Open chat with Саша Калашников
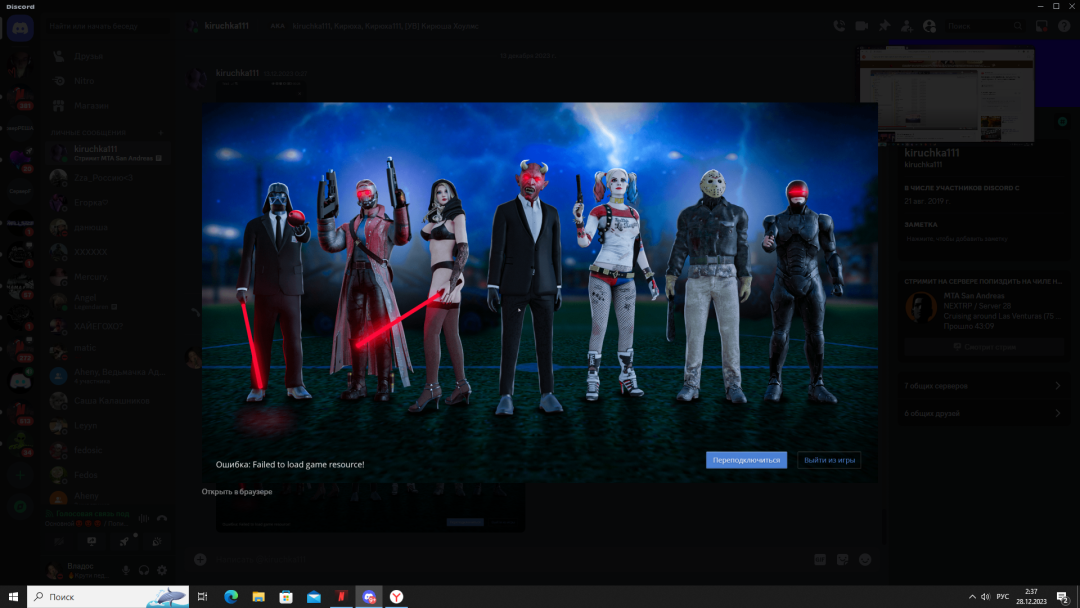Viewport: 1080px width, 608px height. tap(107, 401)
